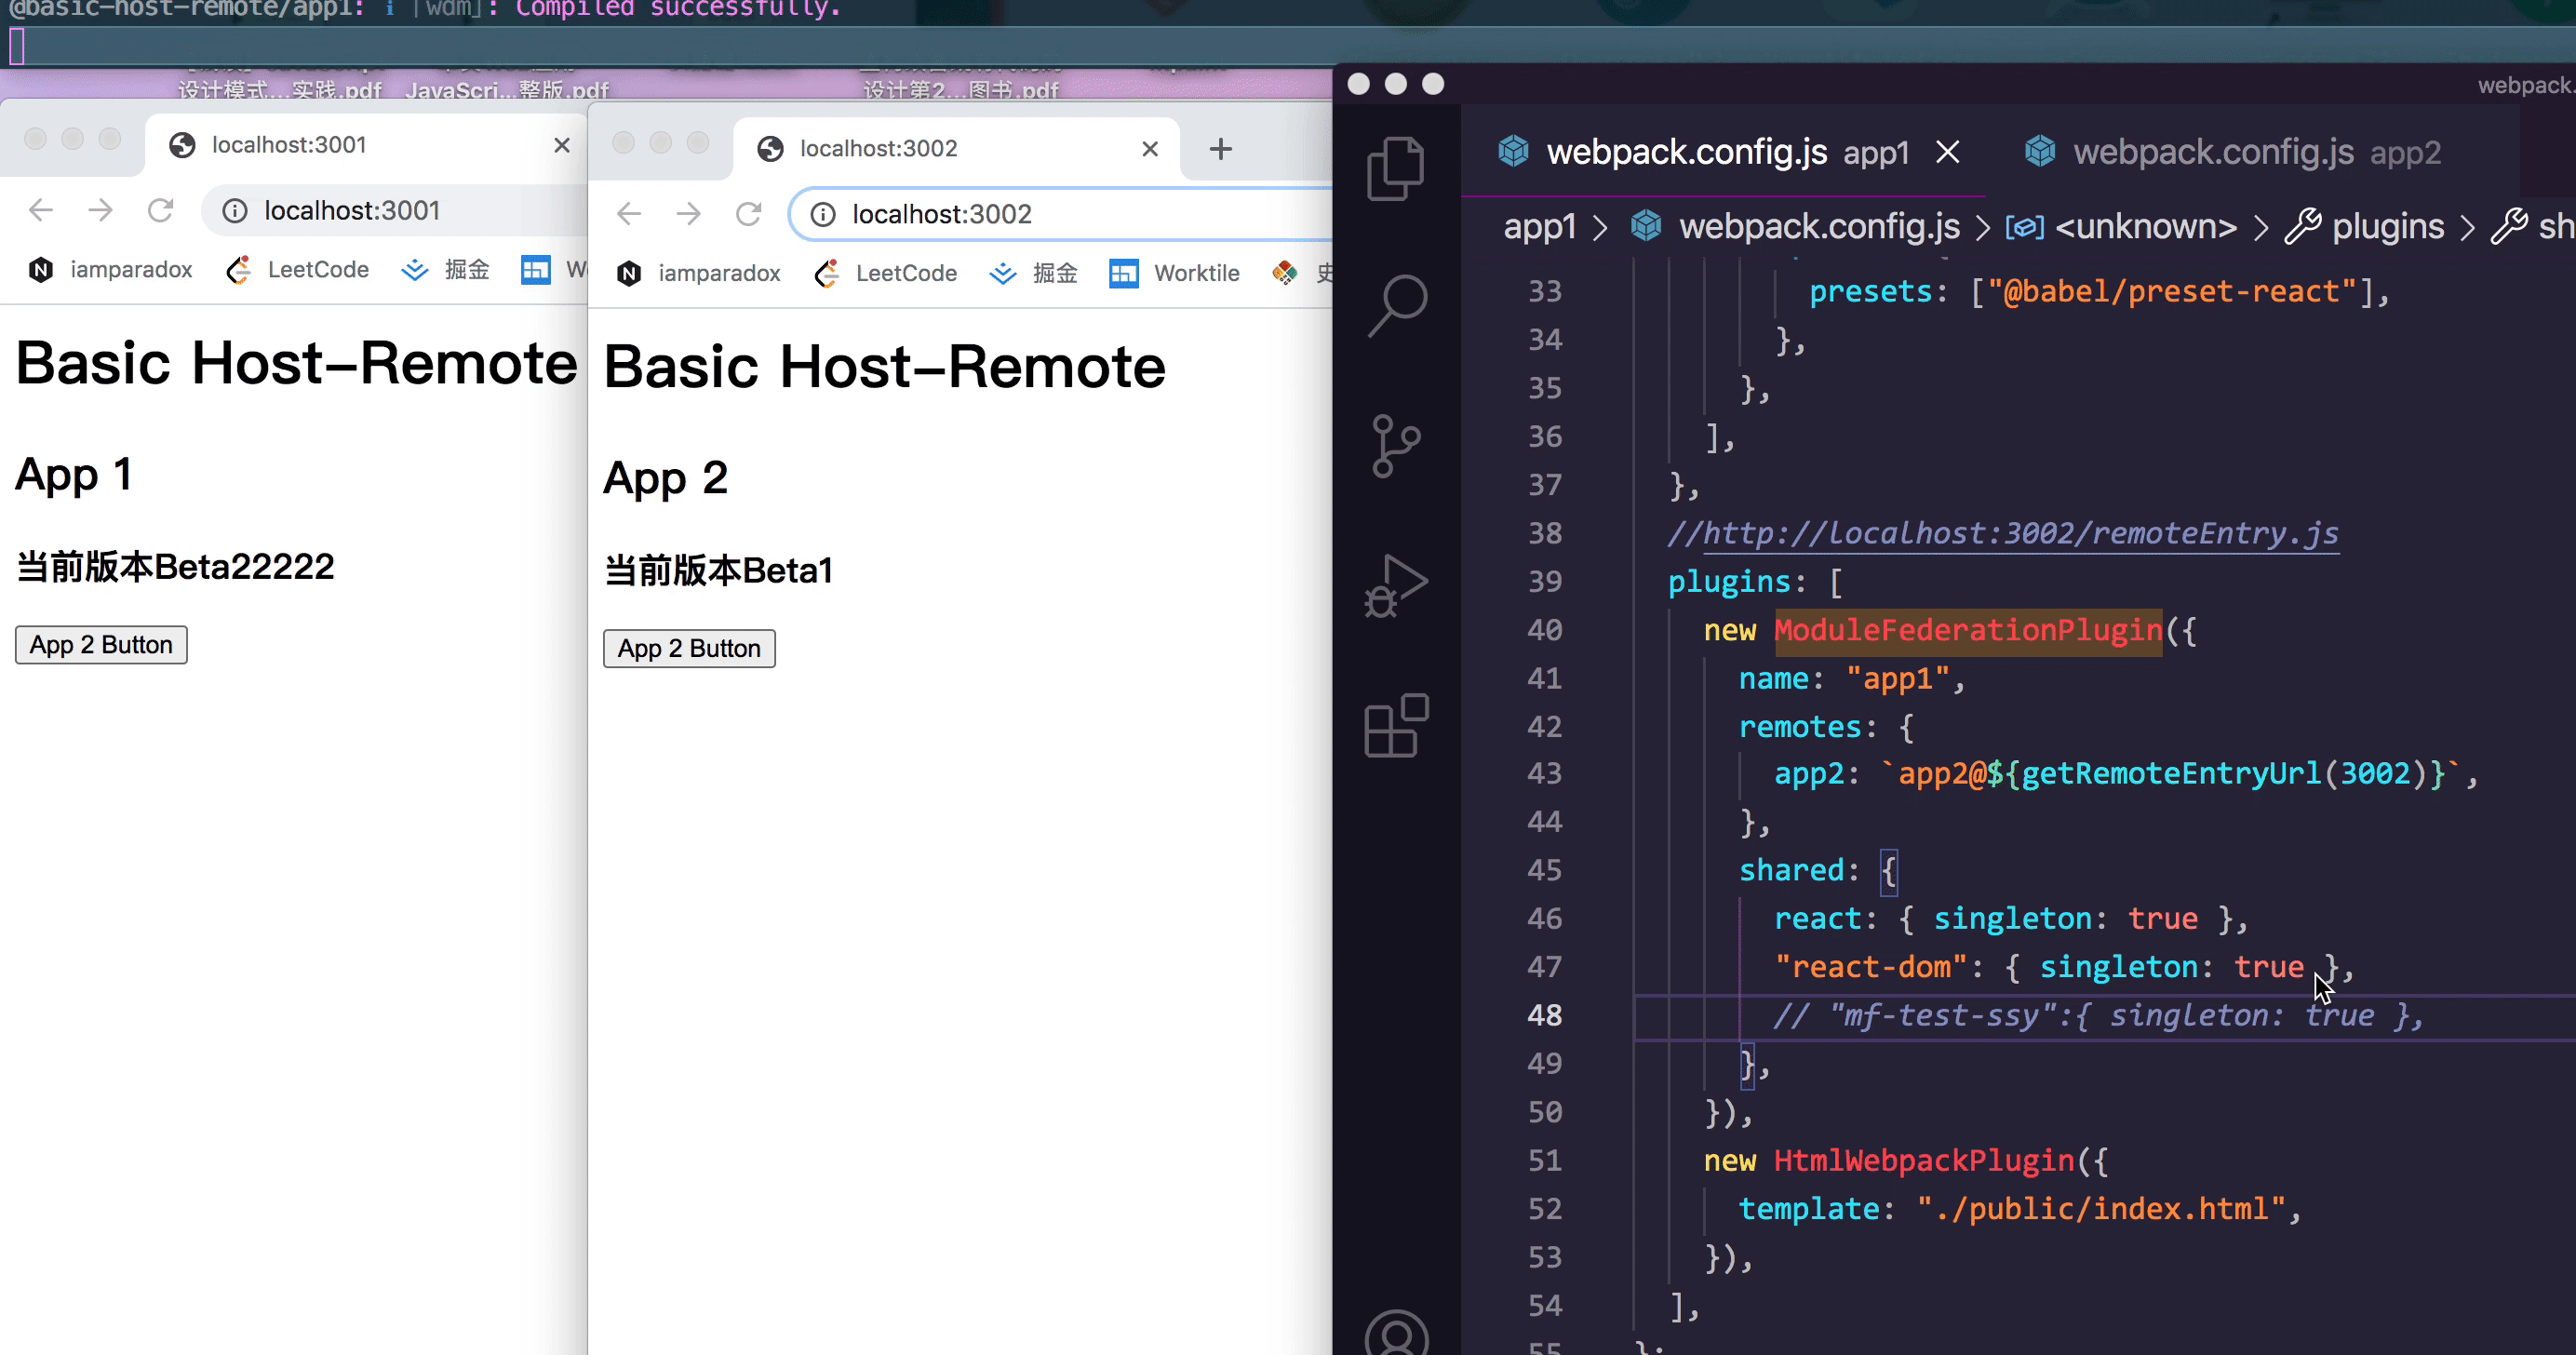Viewport: 2576px width, 1355px height.
Task: Click presets "@babel/preset-react" line 33
Action: pyautogui.click(x=2172, y=291)
